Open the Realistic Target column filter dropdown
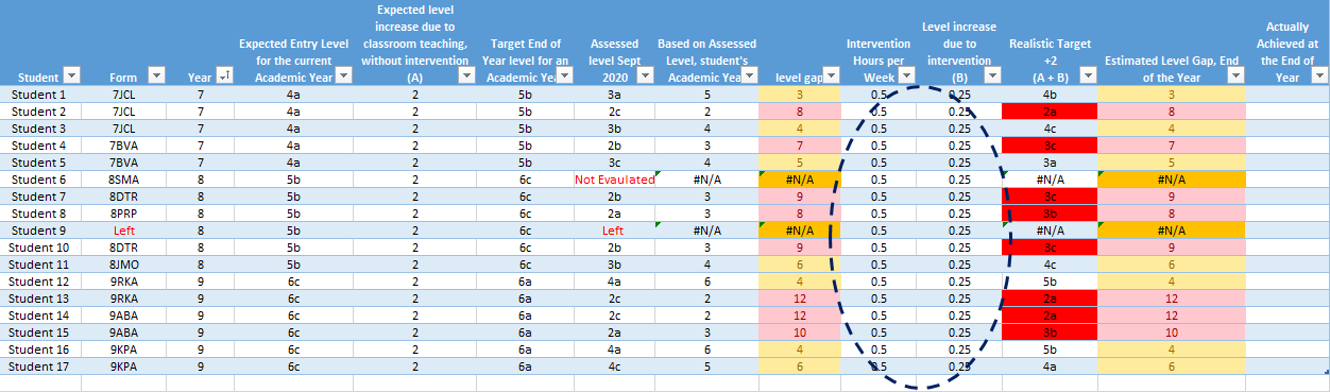1330x392 pixels. tap(1087, 76)
